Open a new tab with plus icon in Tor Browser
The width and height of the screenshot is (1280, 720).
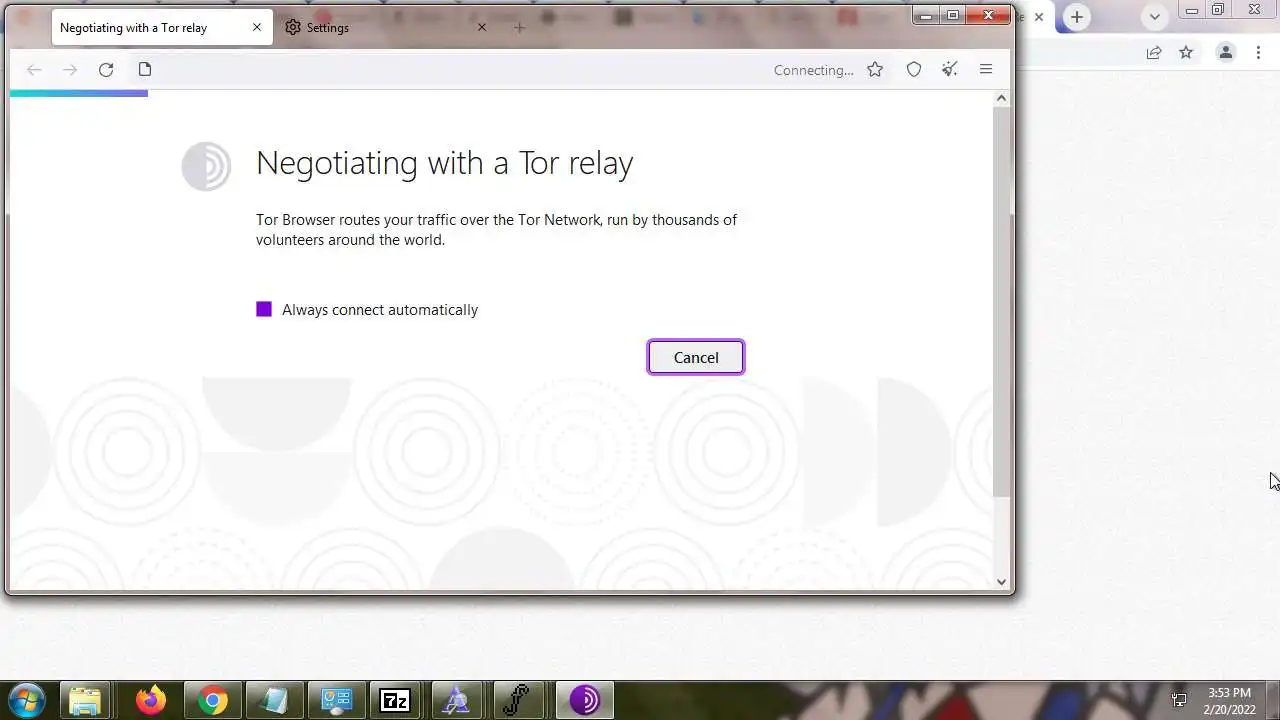[519, 27]
